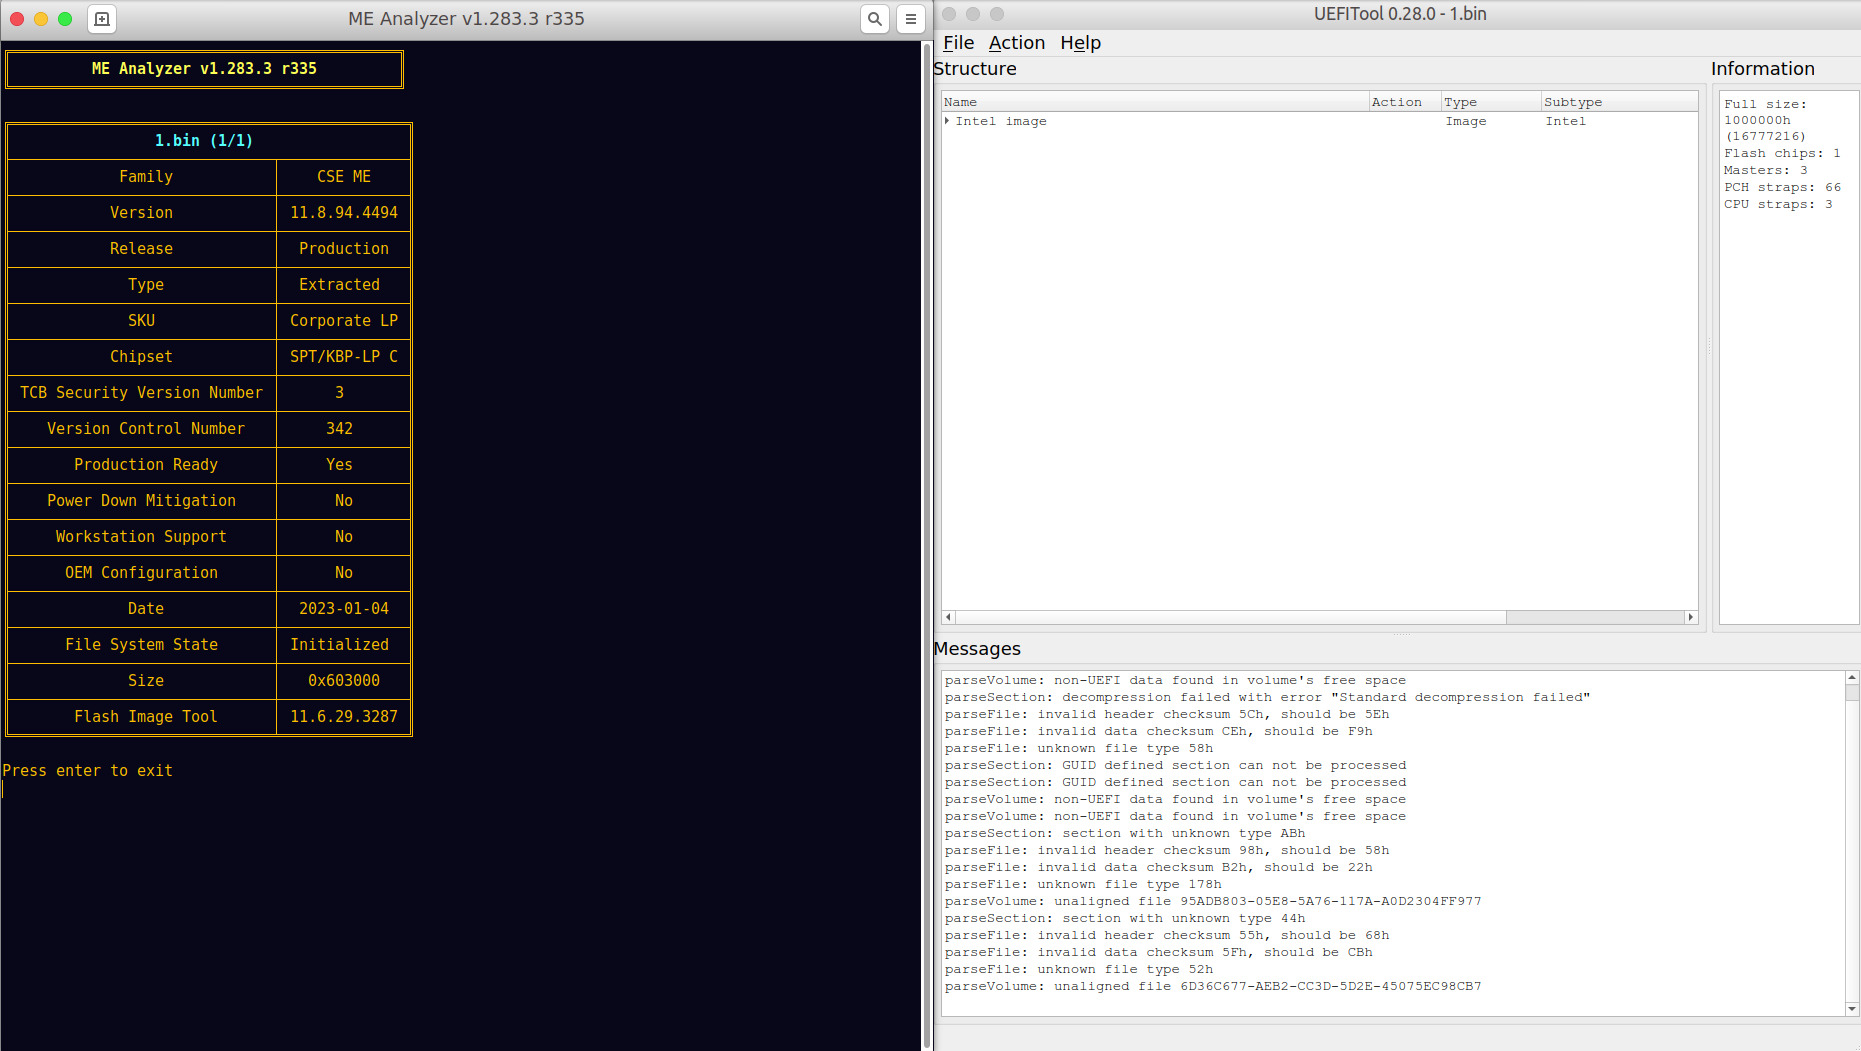Select message 'section with unknown type 44h'
Image resolution: width=1861 pixels, height=1051 pixels.
1125,918
